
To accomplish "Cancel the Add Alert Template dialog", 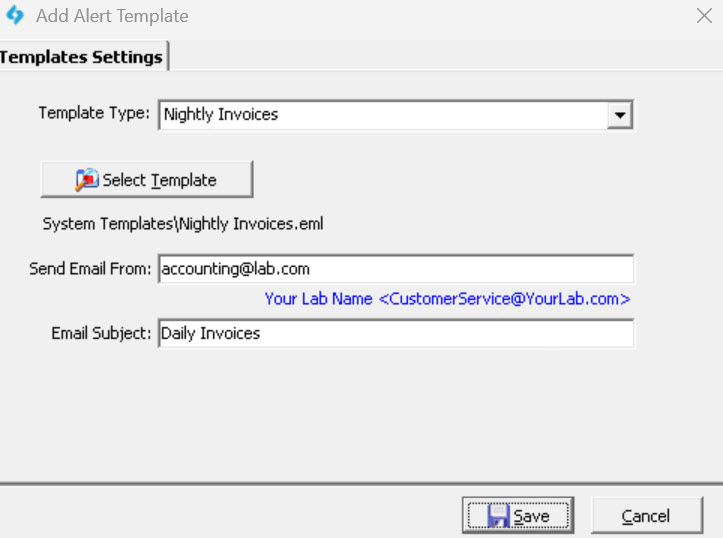I will (646, 515).
